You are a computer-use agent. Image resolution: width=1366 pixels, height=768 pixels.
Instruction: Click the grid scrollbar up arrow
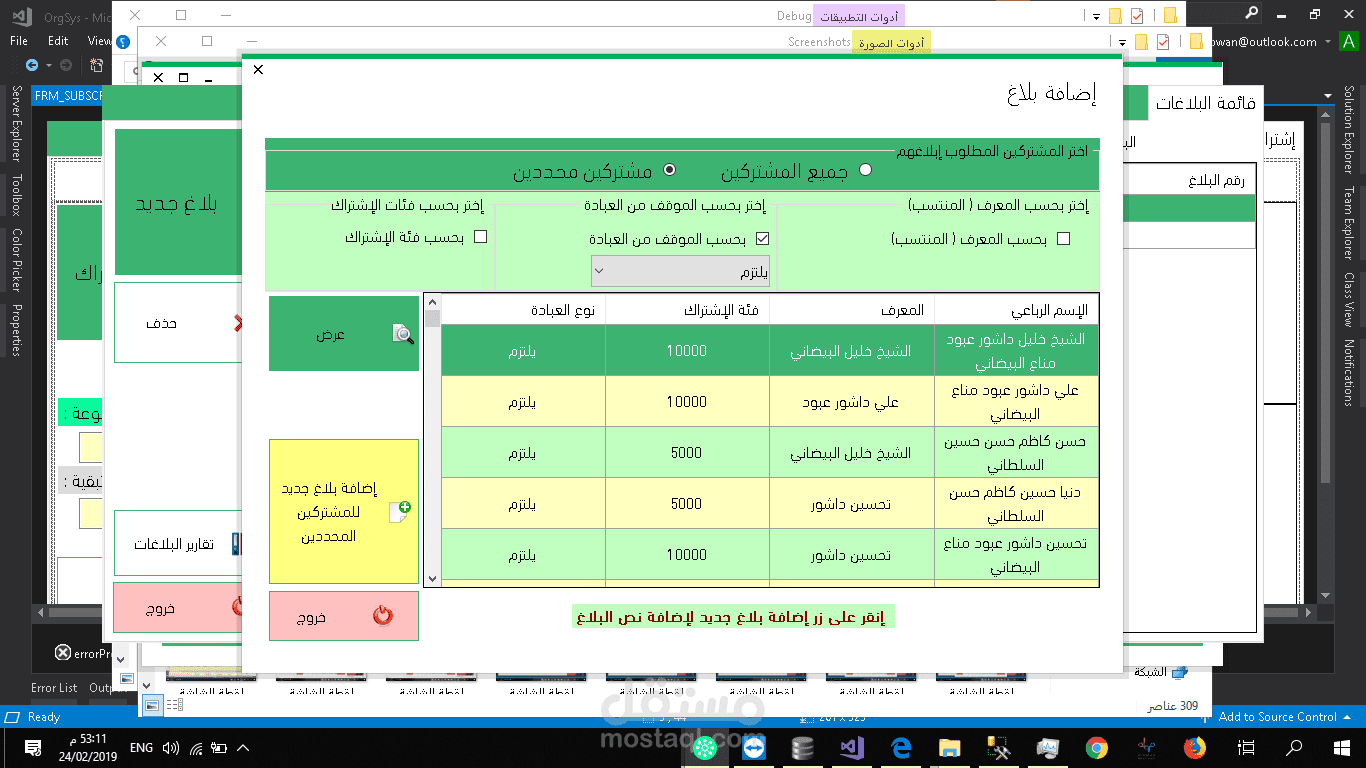click(432, 301)
